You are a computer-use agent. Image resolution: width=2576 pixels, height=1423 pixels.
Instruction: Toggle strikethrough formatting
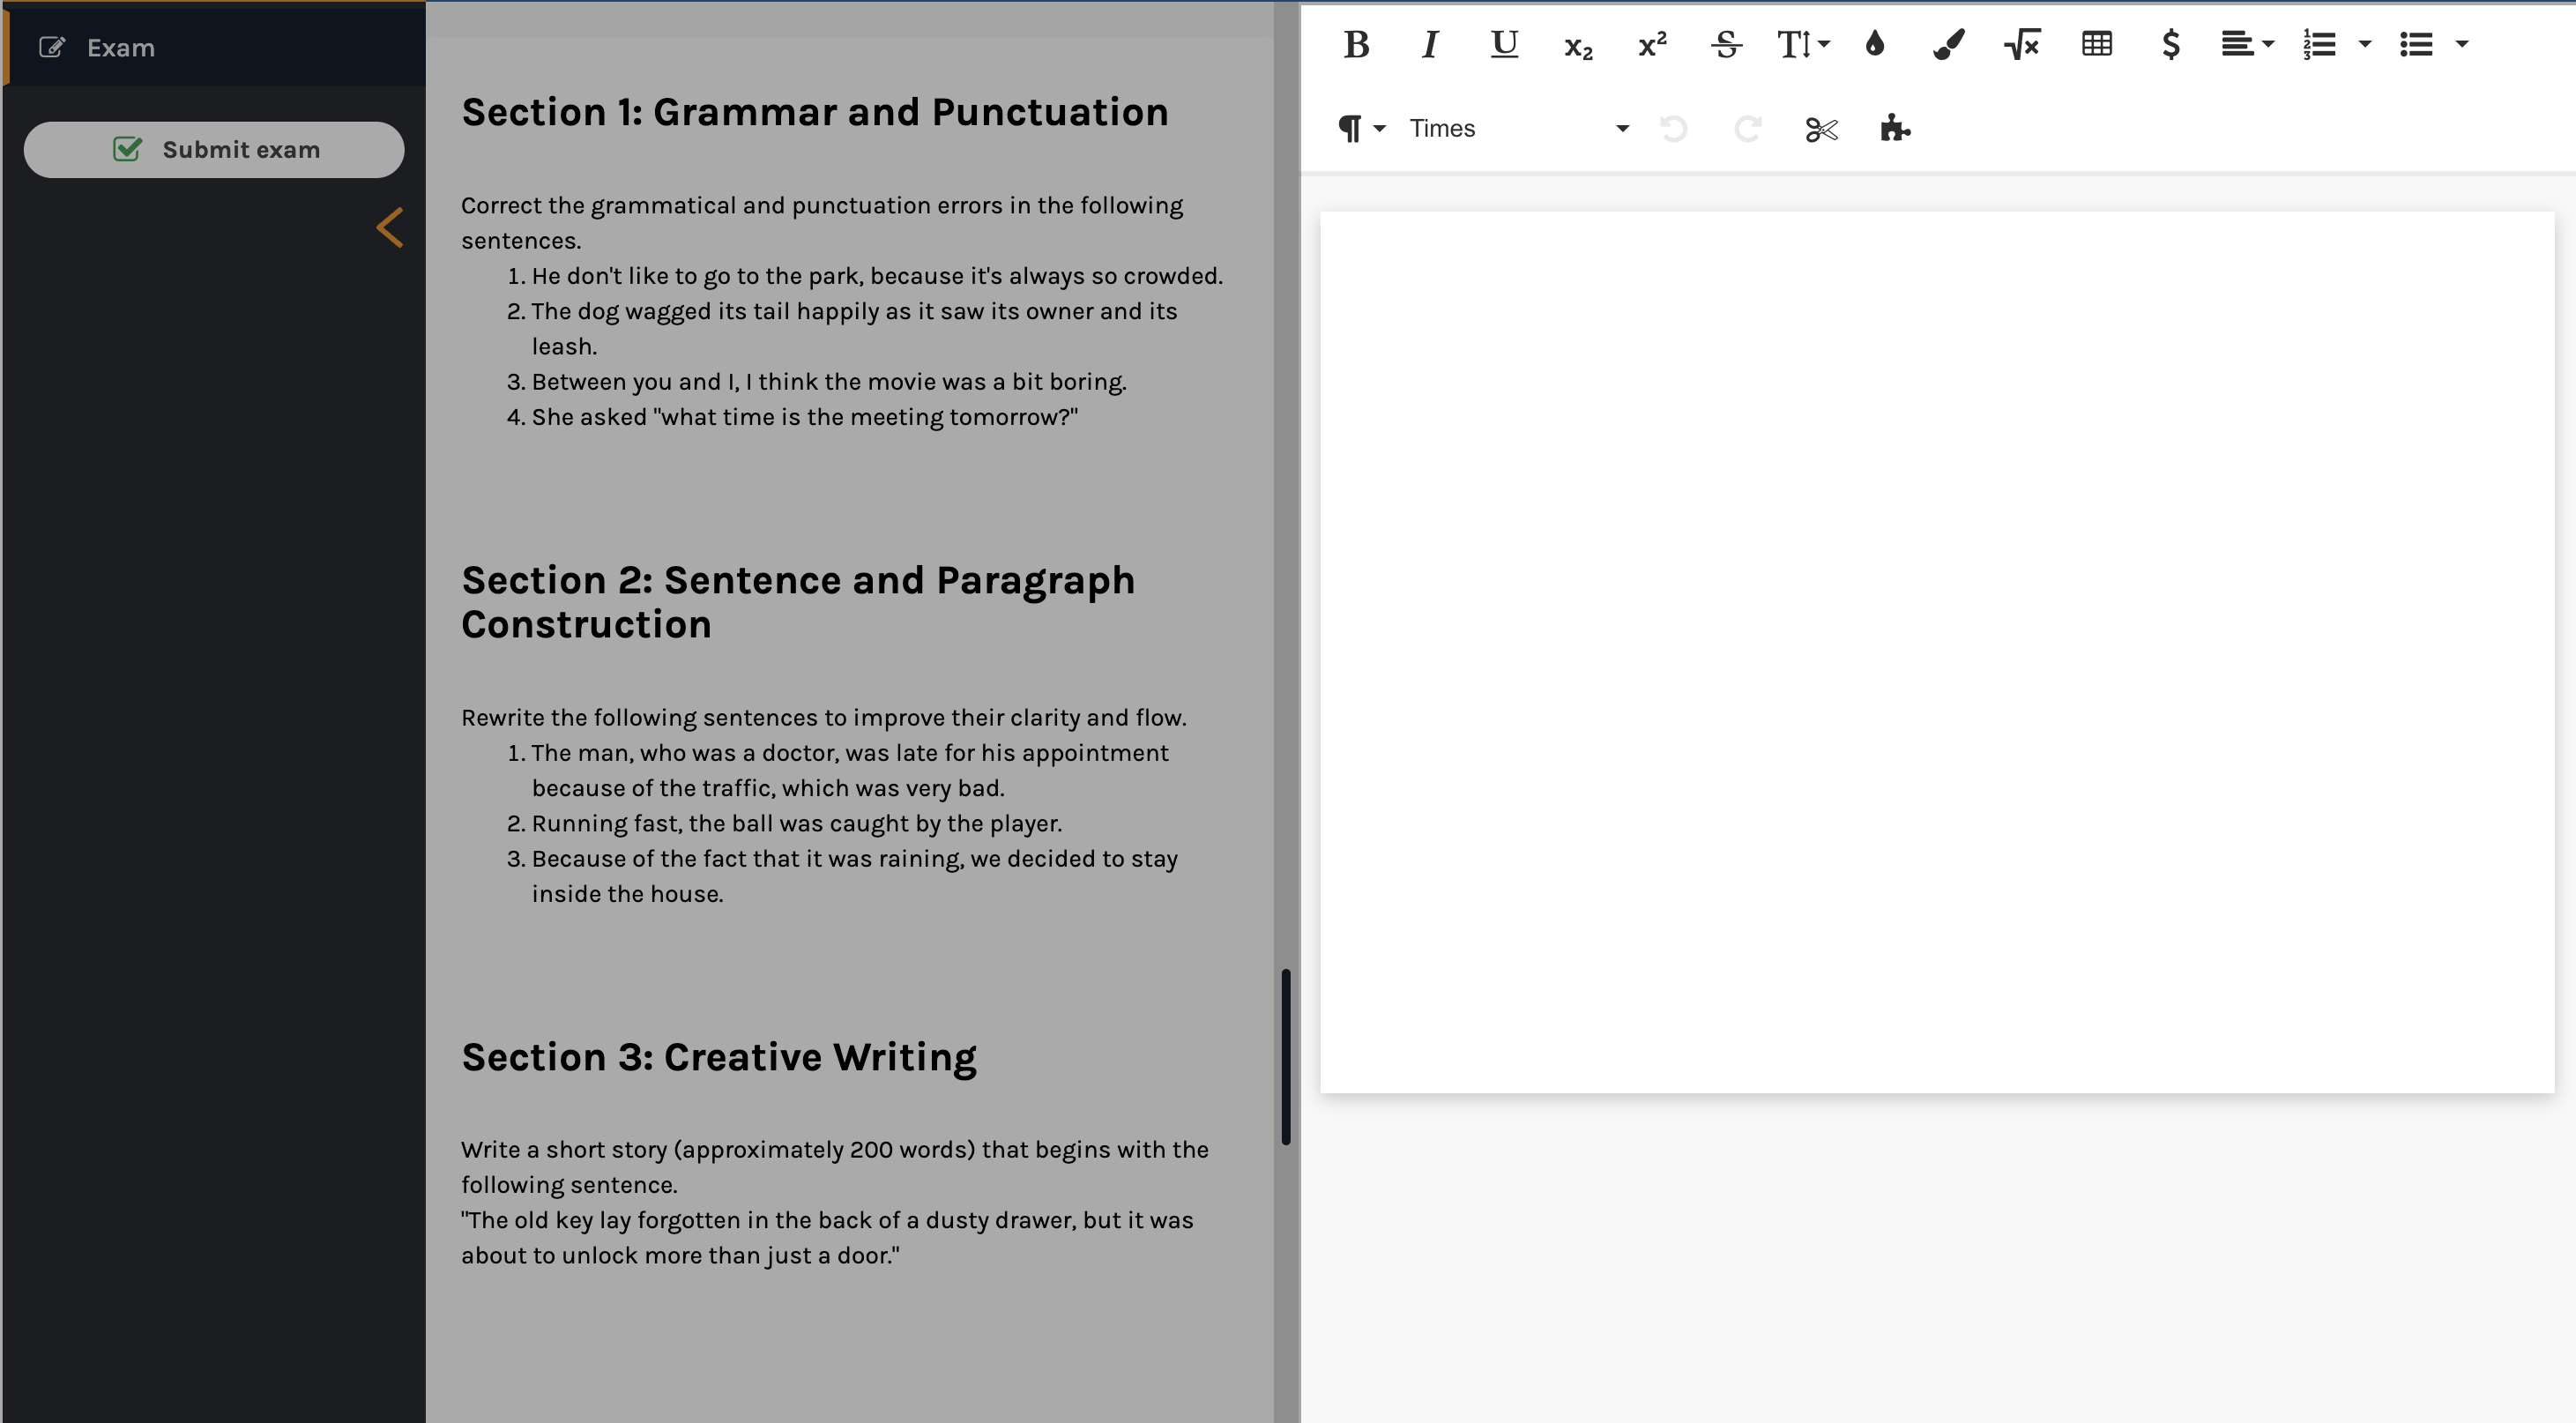1726,45
